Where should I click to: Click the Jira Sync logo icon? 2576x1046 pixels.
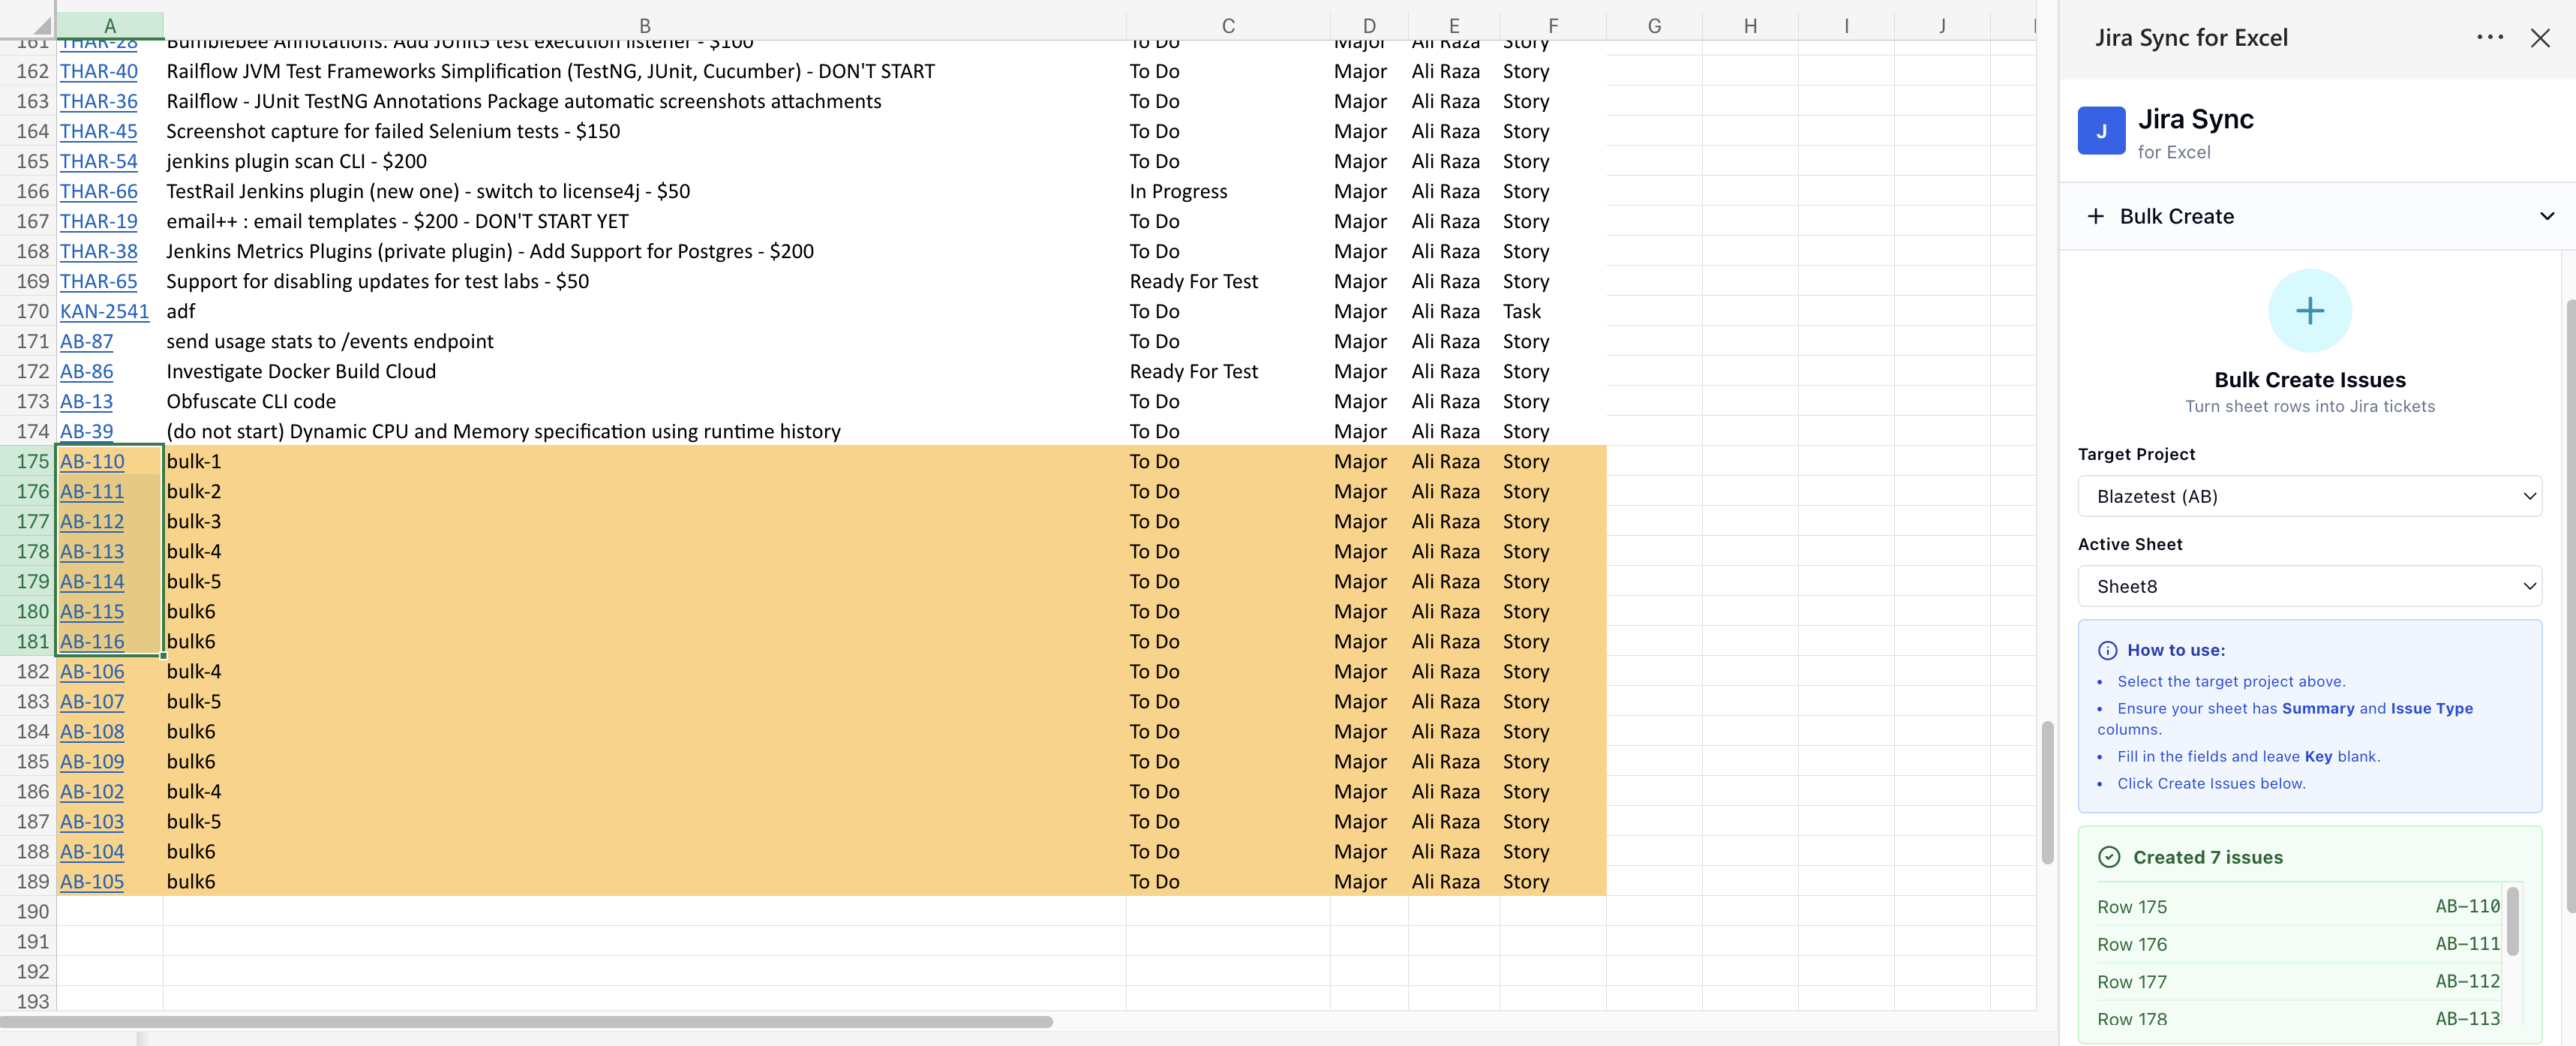coord(2101,130)
